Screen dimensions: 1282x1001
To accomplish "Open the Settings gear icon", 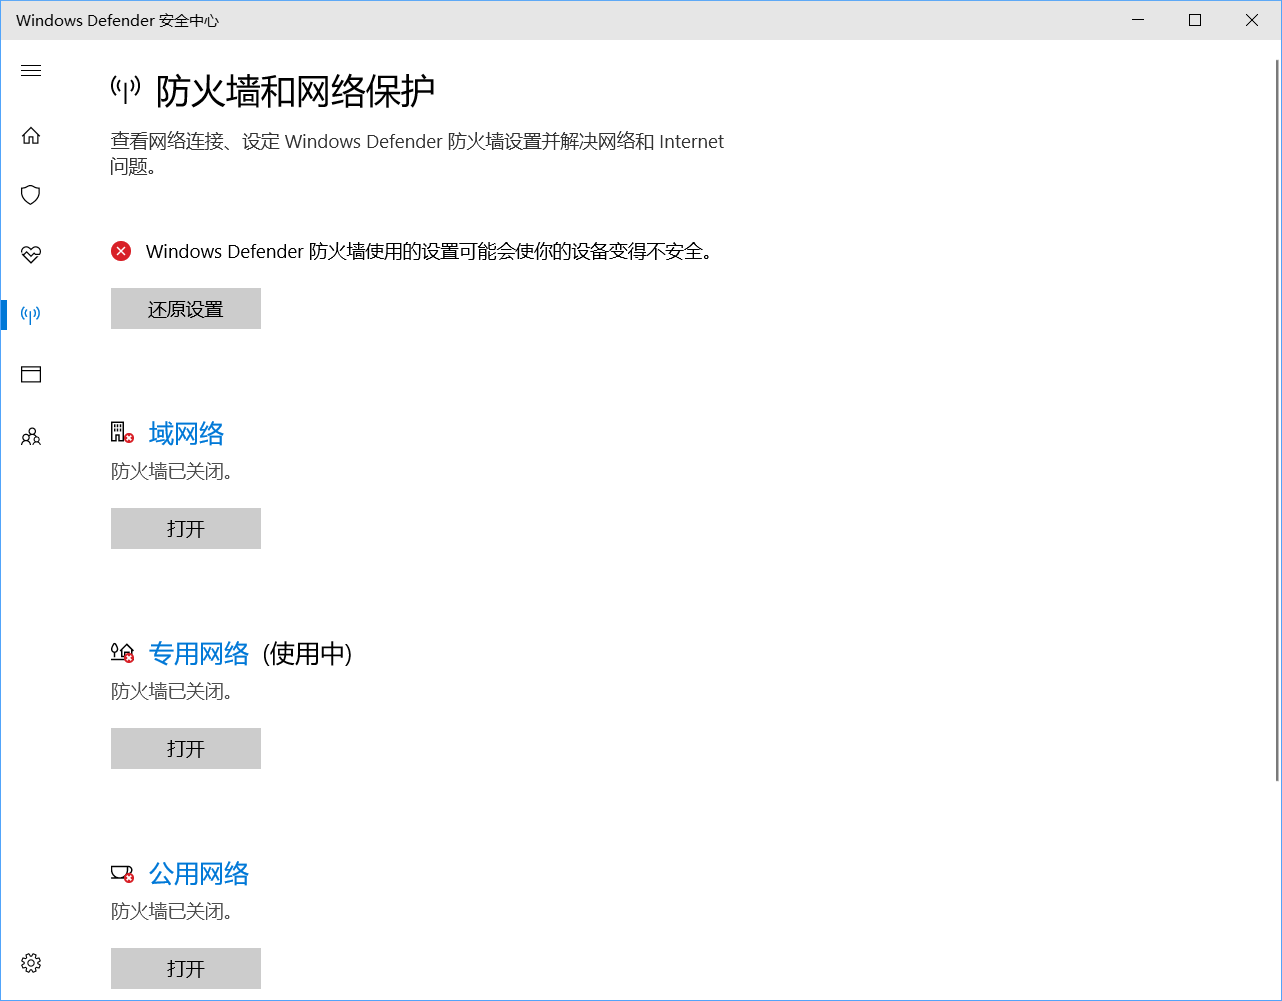I will (x=30, y=963).
